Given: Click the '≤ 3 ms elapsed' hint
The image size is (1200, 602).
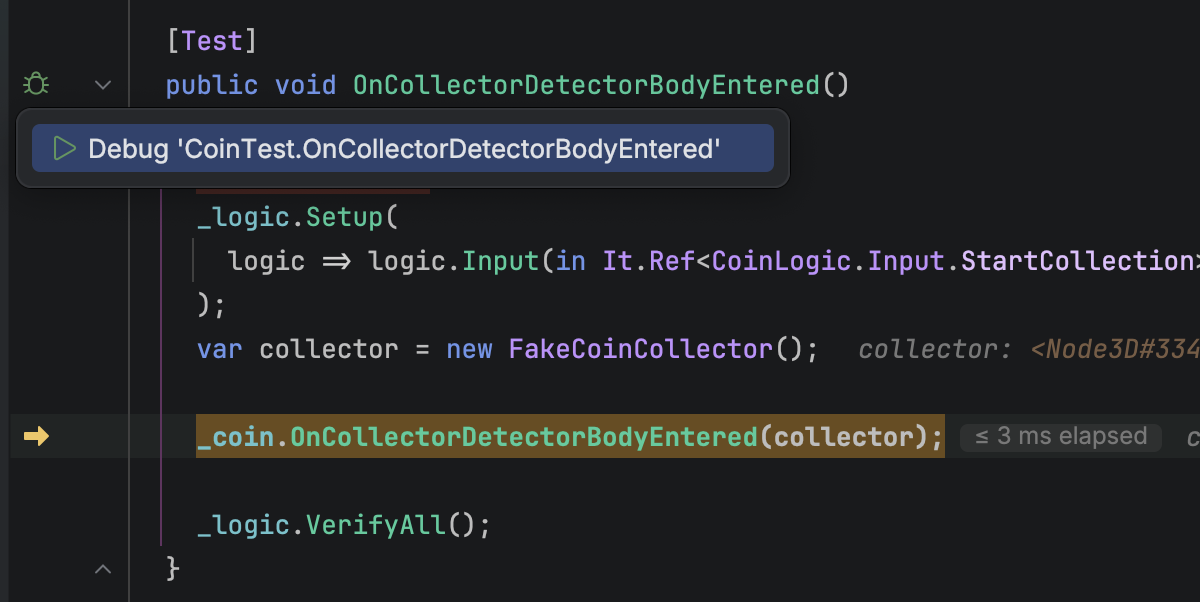Looking at the screenshot, I should pos(1060,437).
